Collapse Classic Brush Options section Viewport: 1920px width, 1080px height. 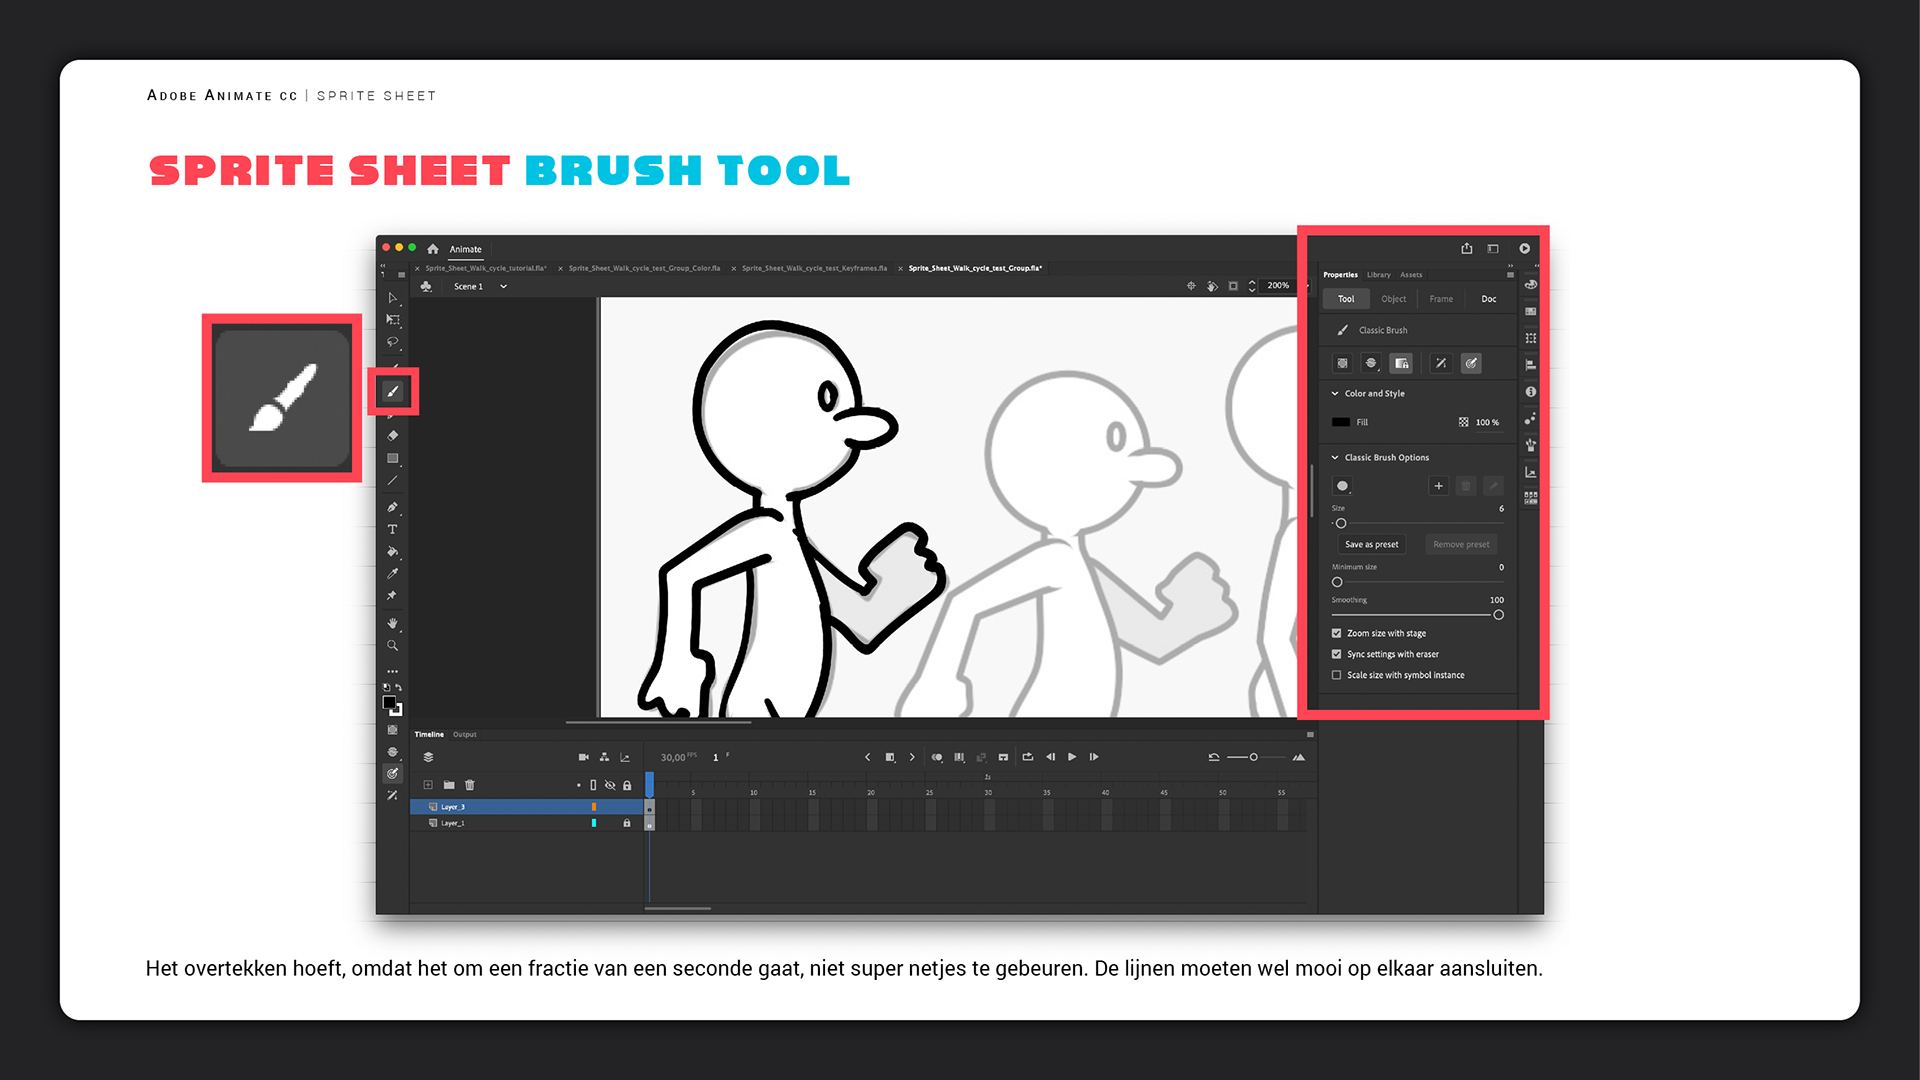click(1335, 457)
